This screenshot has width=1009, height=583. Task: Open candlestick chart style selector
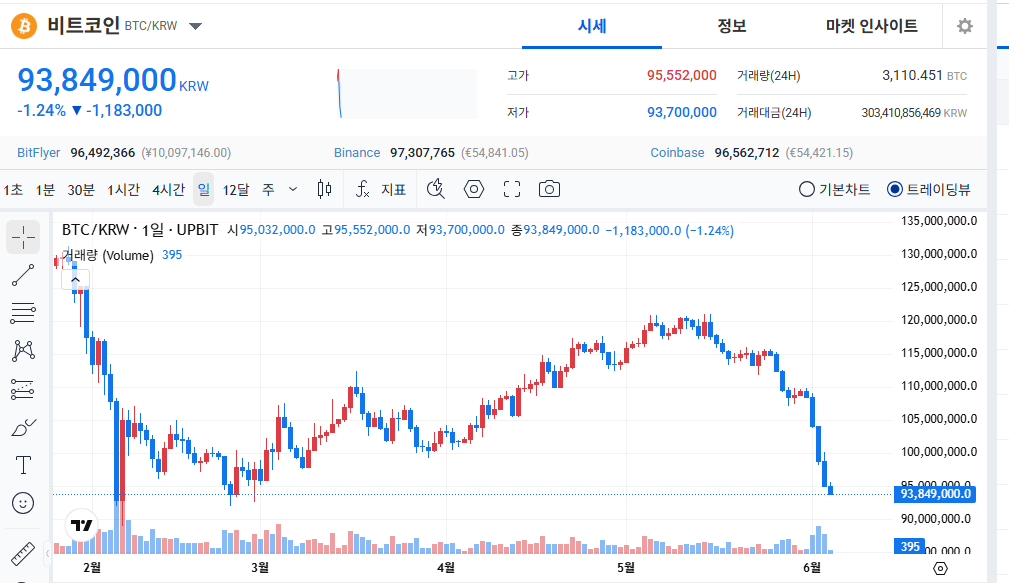click(x=324, y=189)
